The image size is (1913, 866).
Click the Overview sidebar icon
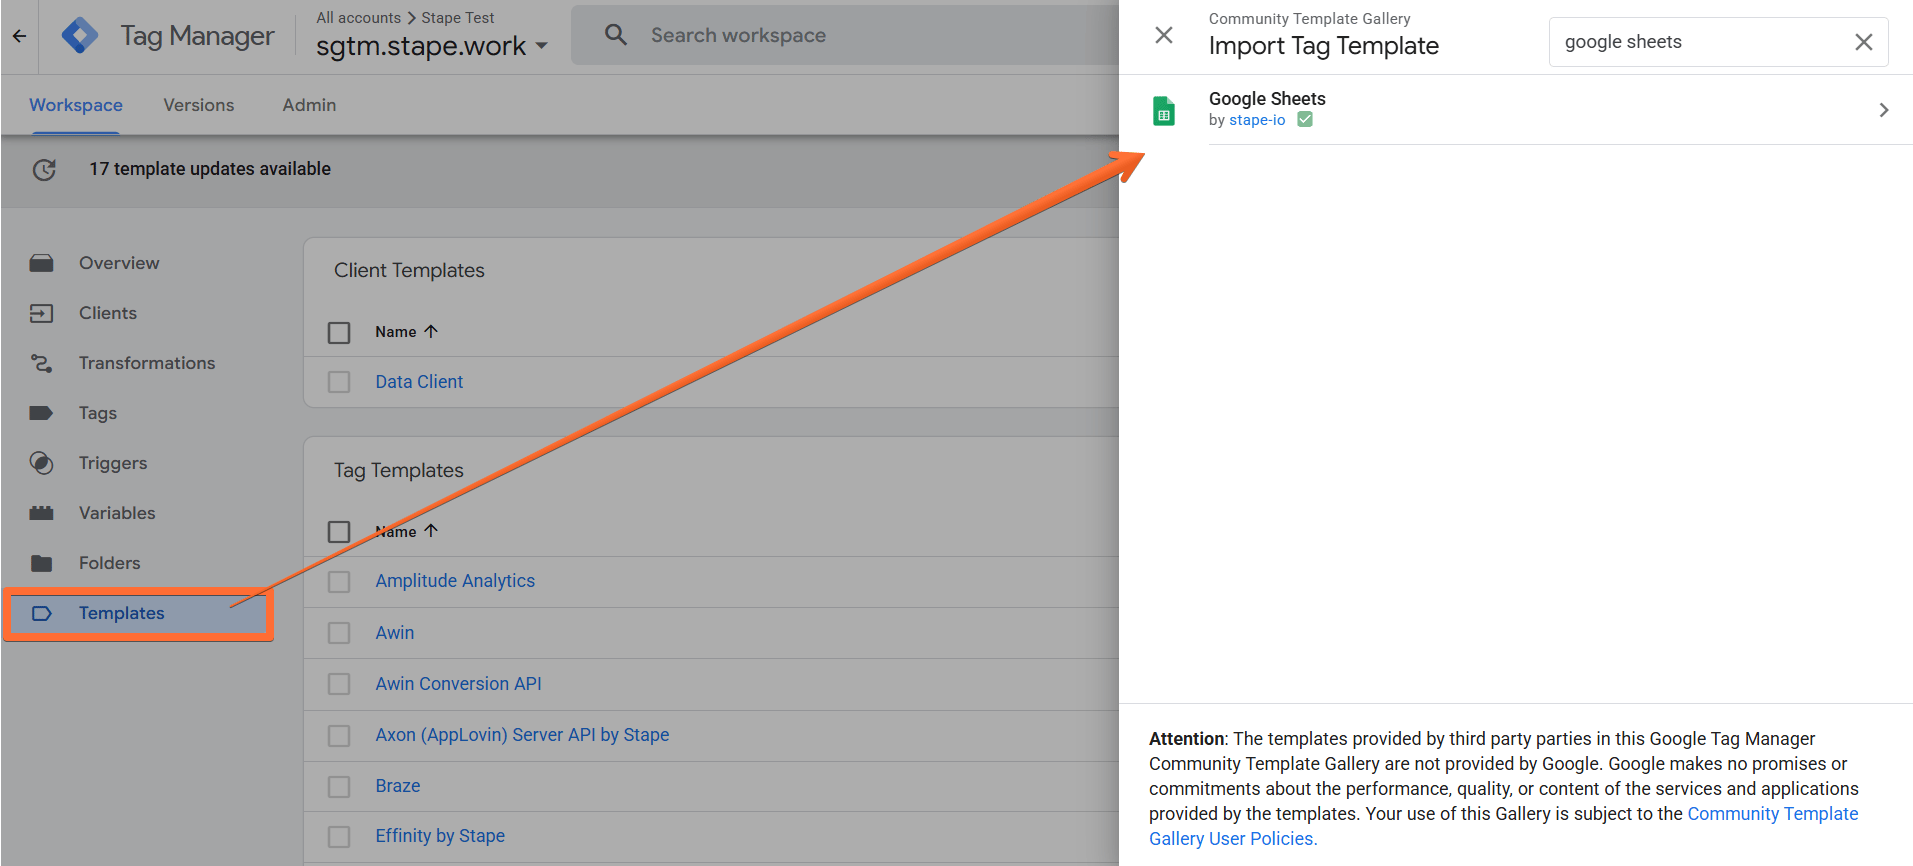[41, 263]
